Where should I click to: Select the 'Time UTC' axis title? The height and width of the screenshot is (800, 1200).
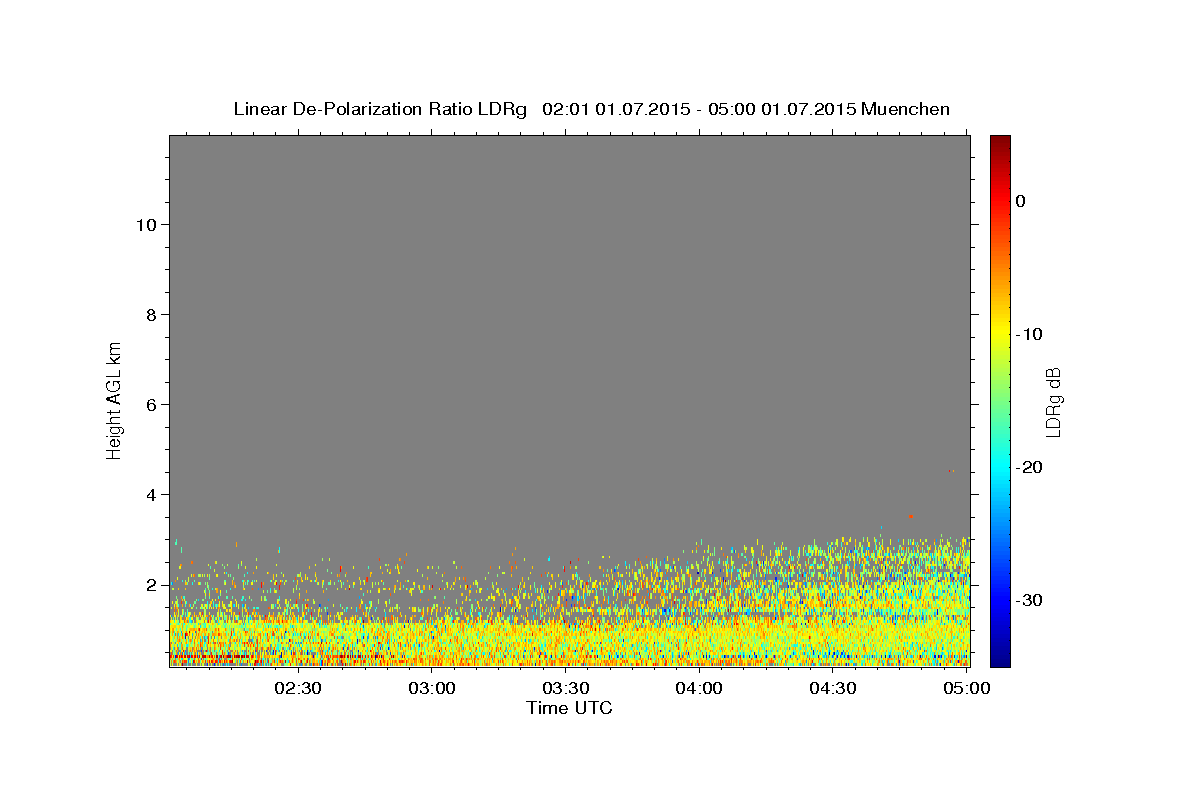click(x=569, y=708)
